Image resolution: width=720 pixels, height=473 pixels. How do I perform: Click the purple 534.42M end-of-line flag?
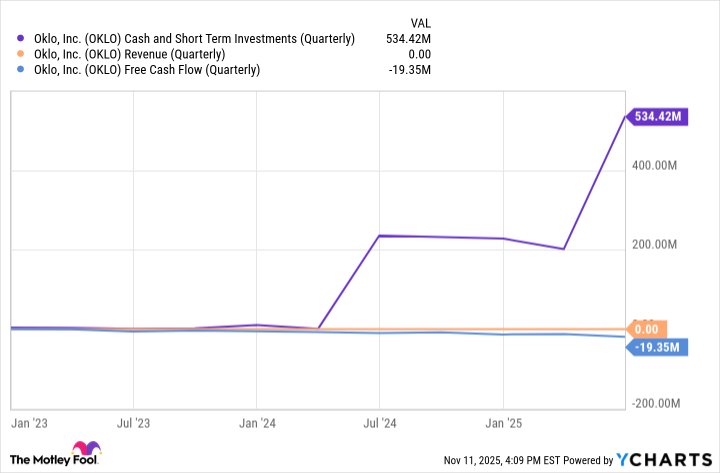[657, 117]
